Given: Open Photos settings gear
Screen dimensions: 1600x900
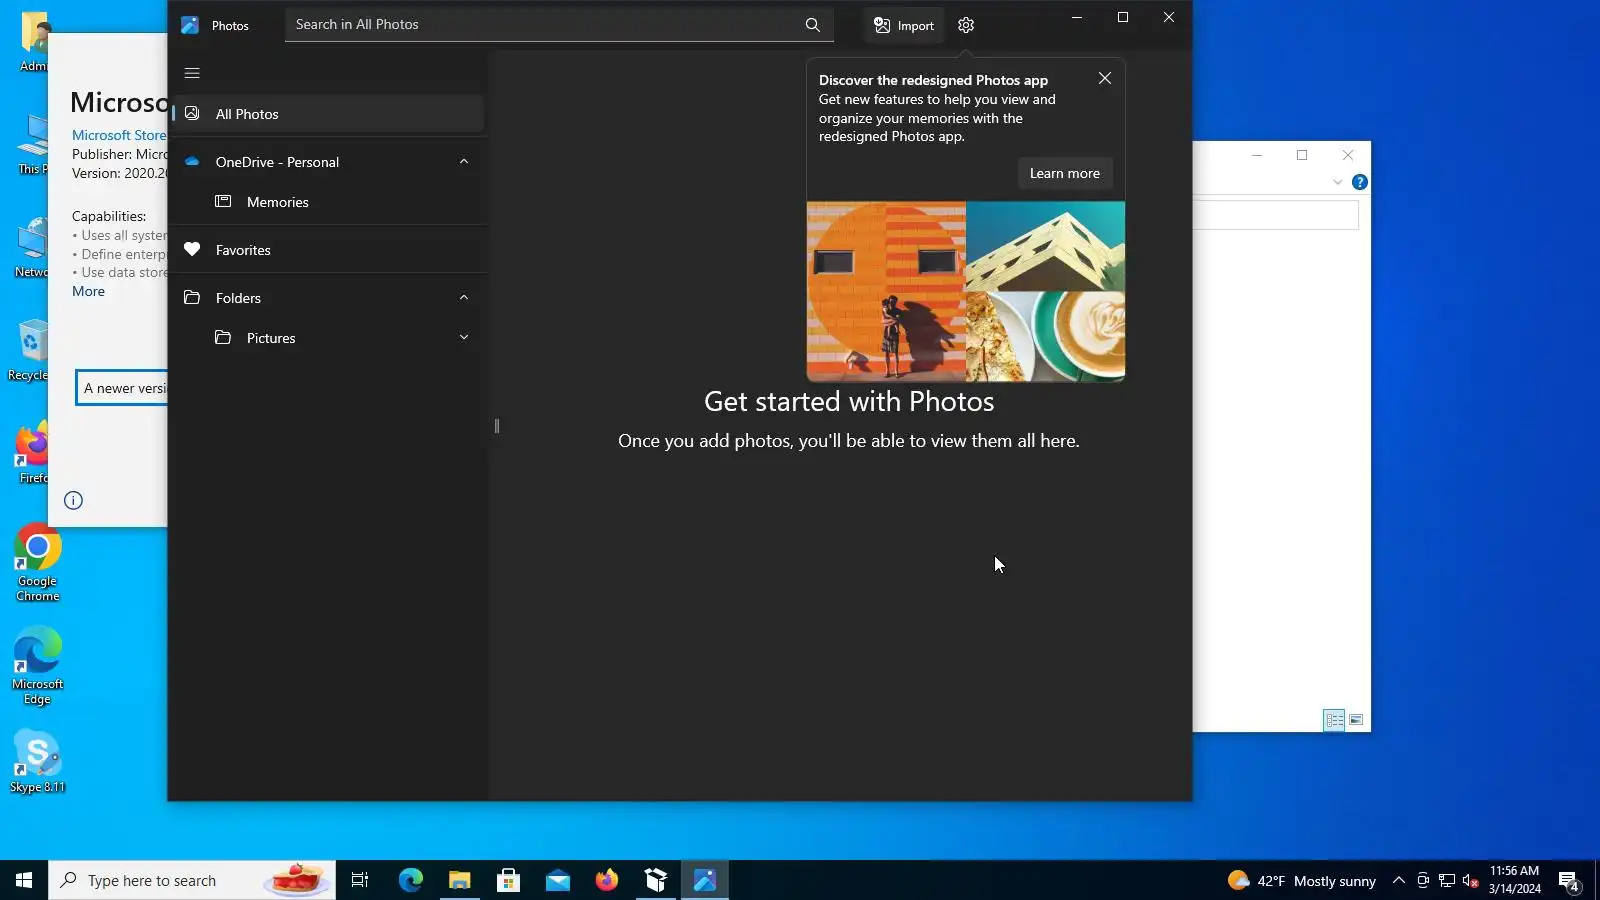Looking at the screenshot, I should 966,26.
